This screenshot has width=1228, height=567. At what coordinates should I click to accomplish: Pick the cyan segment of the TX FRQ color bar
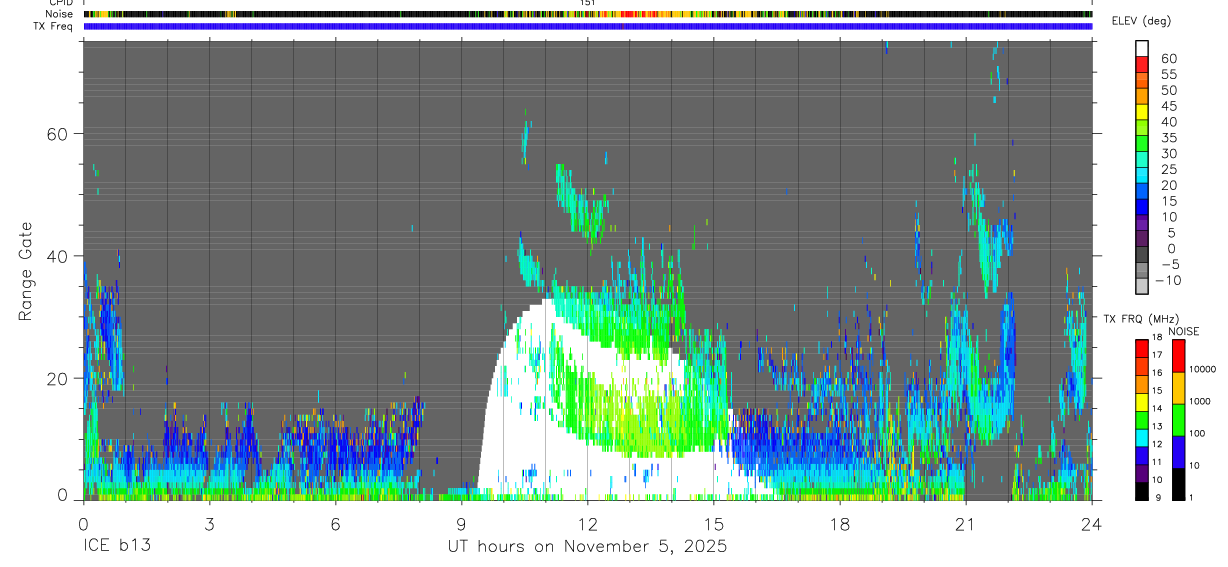[1143, 439]
